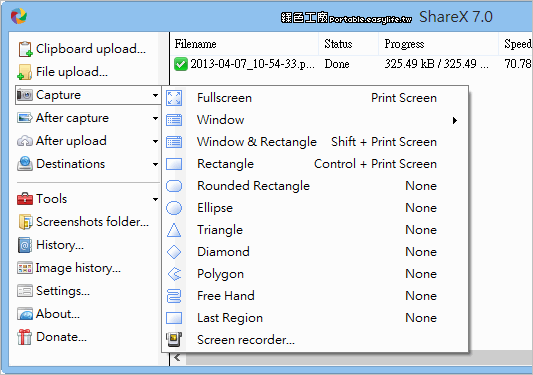Click the Tools red toolbox icon
The image size is (533, 375).
[x=25, y=199]
